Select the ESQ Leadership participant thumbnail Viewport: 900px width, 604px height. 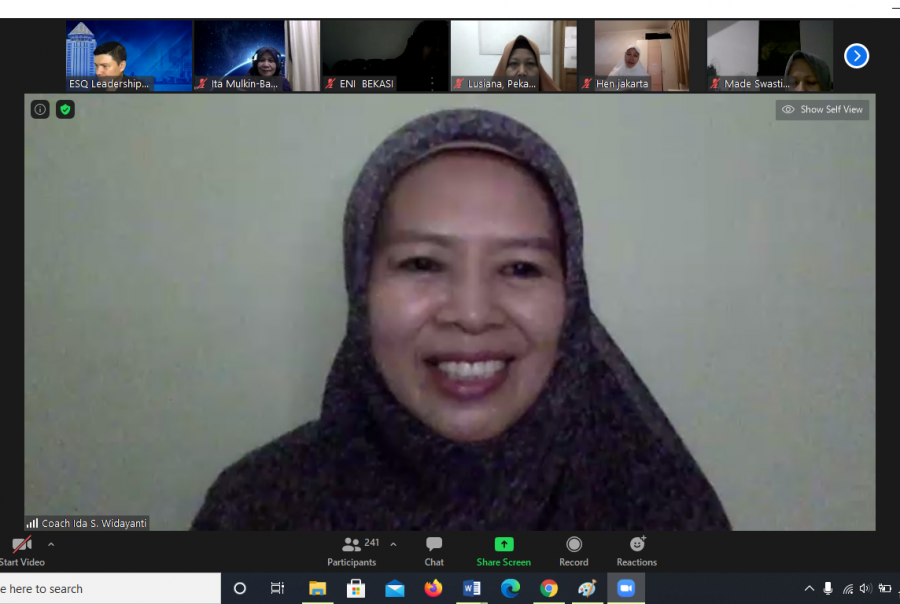pyautogui.click(x=128, y=56)
